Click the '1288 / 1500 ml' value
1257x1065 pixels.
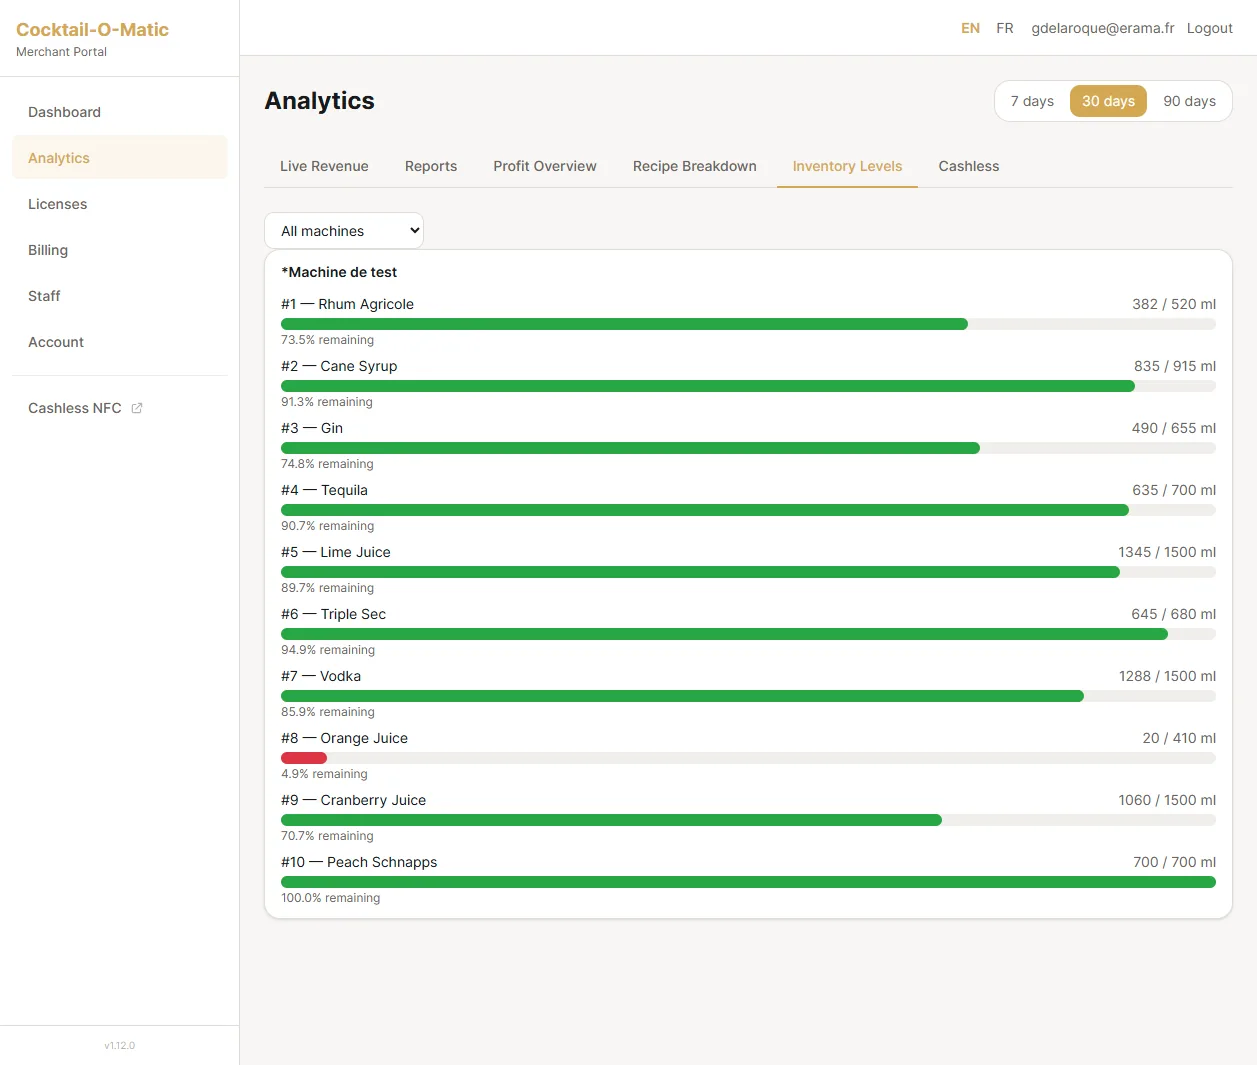tap(1167, 676)
